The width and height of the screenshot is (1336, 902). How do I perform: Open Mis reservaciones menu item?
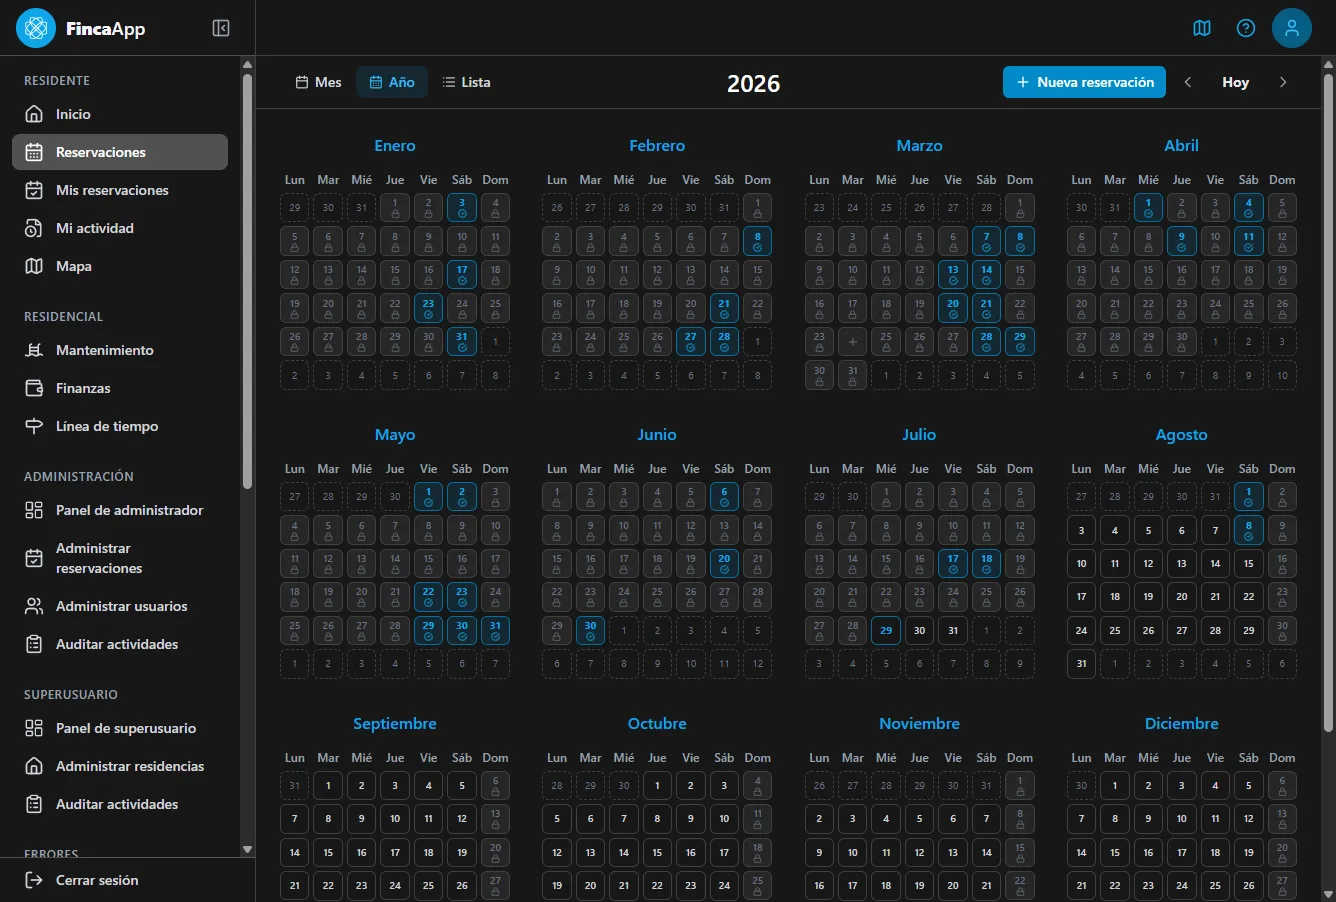(x=120, y=190)
